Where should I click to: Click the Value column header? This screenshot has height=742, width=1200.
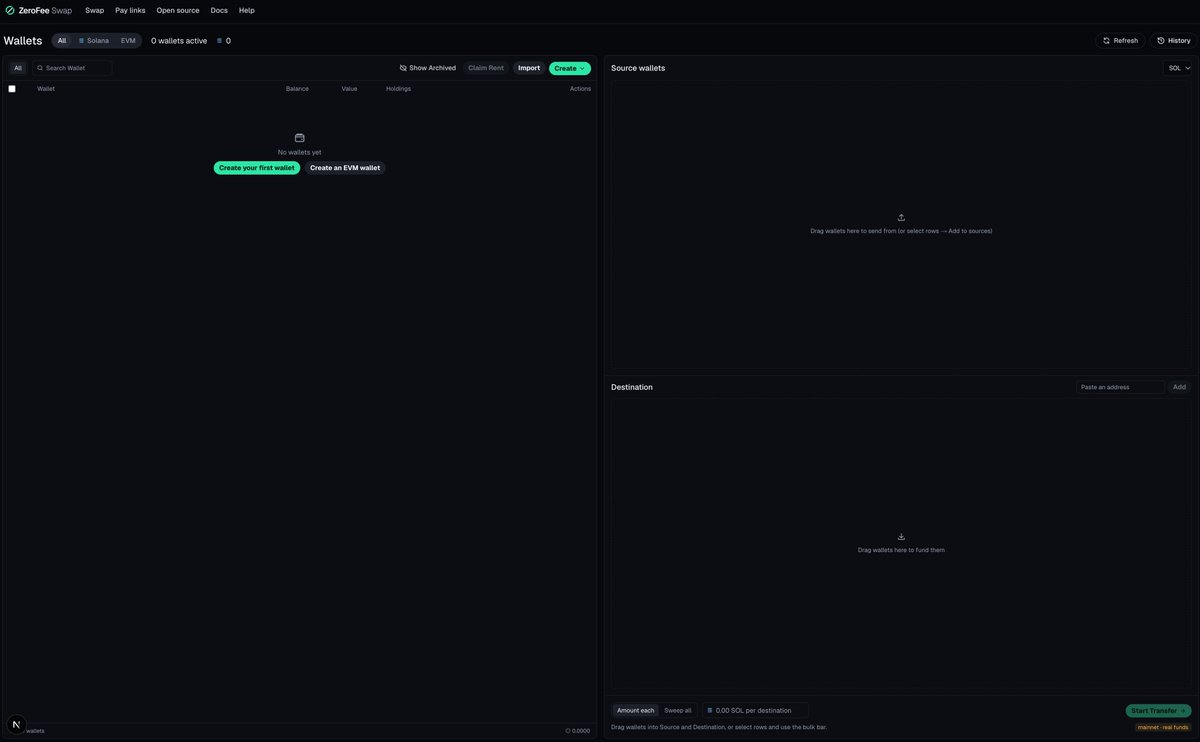tap(349, 89)
